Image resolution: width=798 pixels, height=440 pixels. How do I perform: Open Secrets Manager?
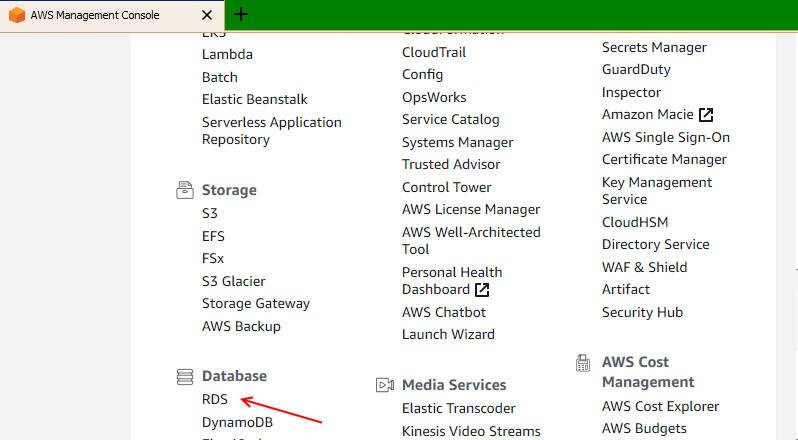[654, 47]
